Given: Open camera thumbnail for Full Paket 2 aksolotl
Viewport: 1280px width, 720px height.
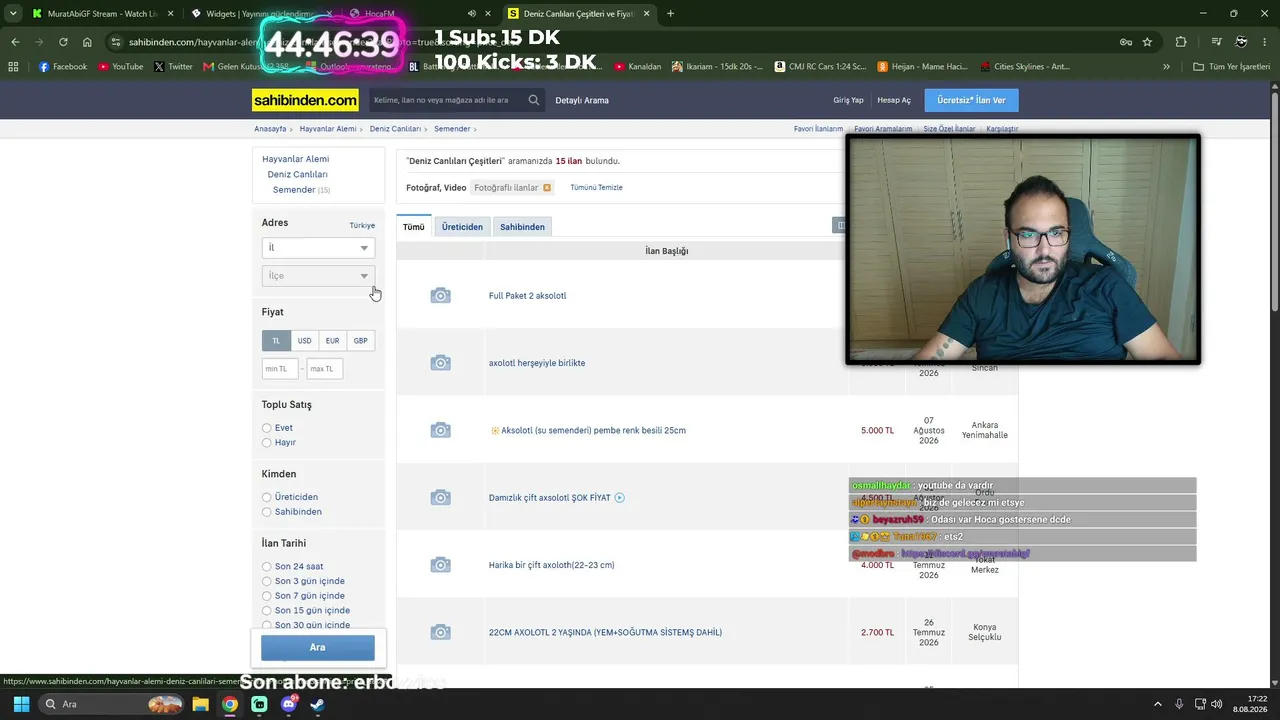Looking at the screenshot, I should pyautogui.click(x=440, y=296).
